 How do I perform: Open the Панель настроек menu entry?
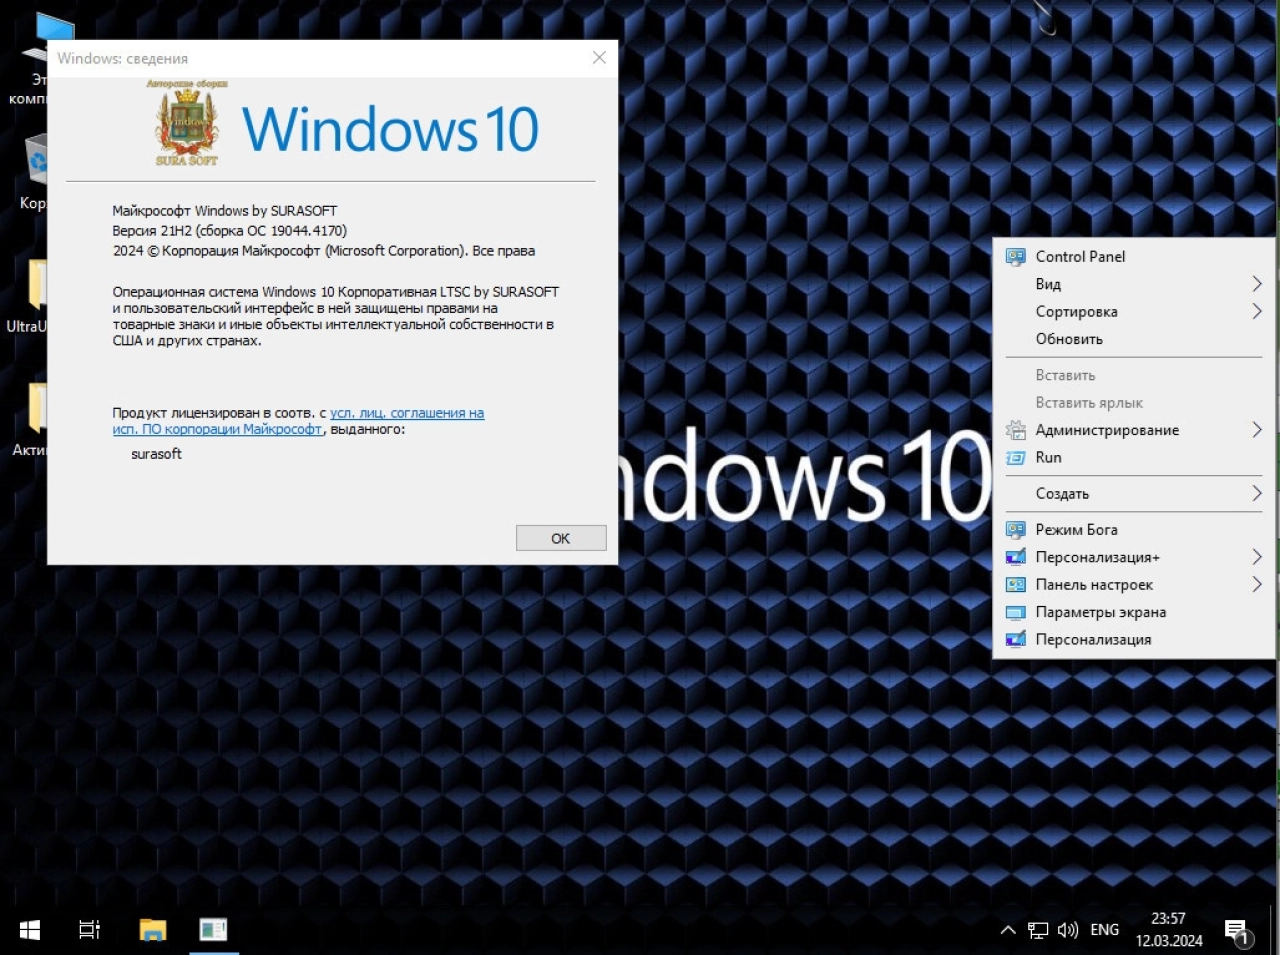click(x=1134, y=584)
